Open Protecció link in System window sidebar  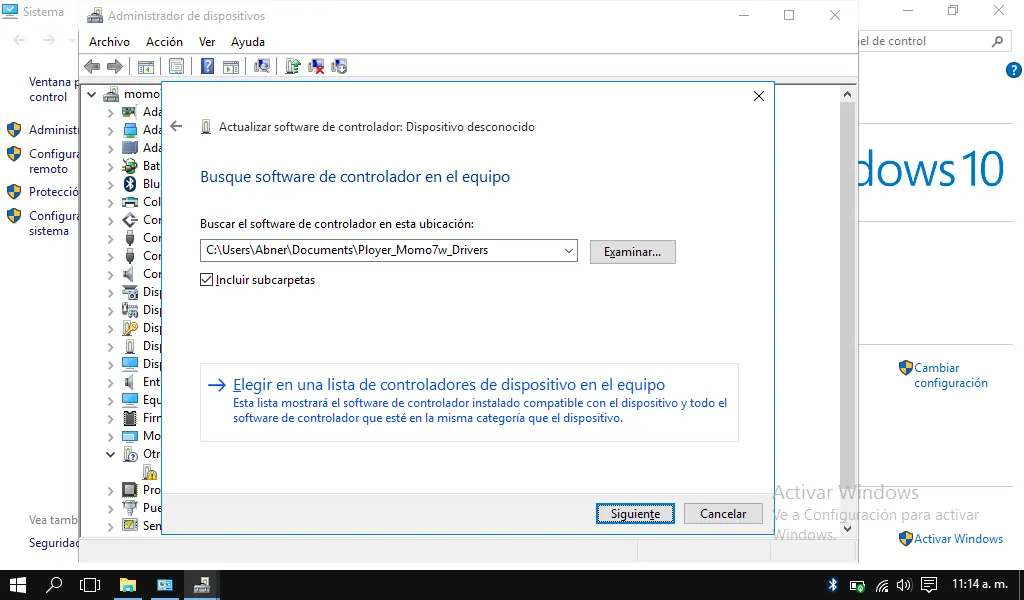(x=53, y=192)
